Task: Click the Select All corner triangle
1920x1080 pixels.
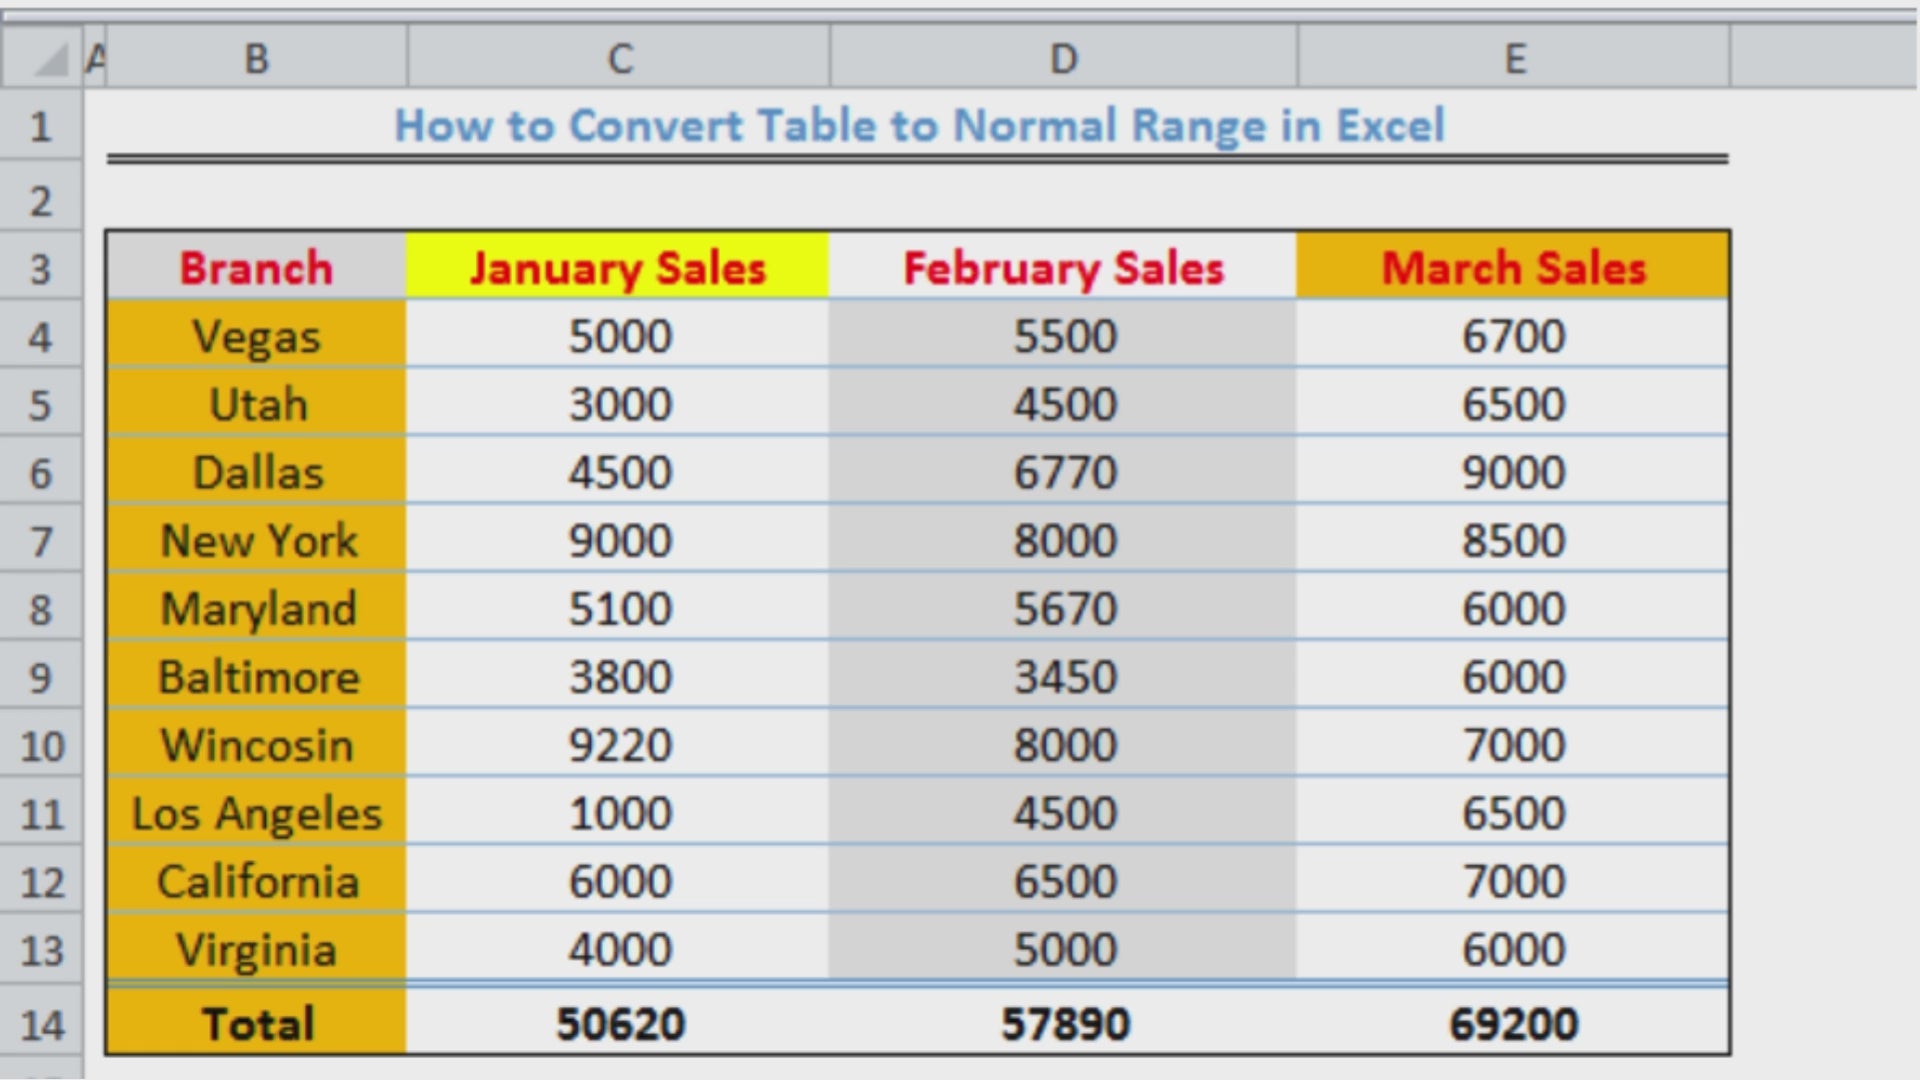Action: click(x=50, y=60)
